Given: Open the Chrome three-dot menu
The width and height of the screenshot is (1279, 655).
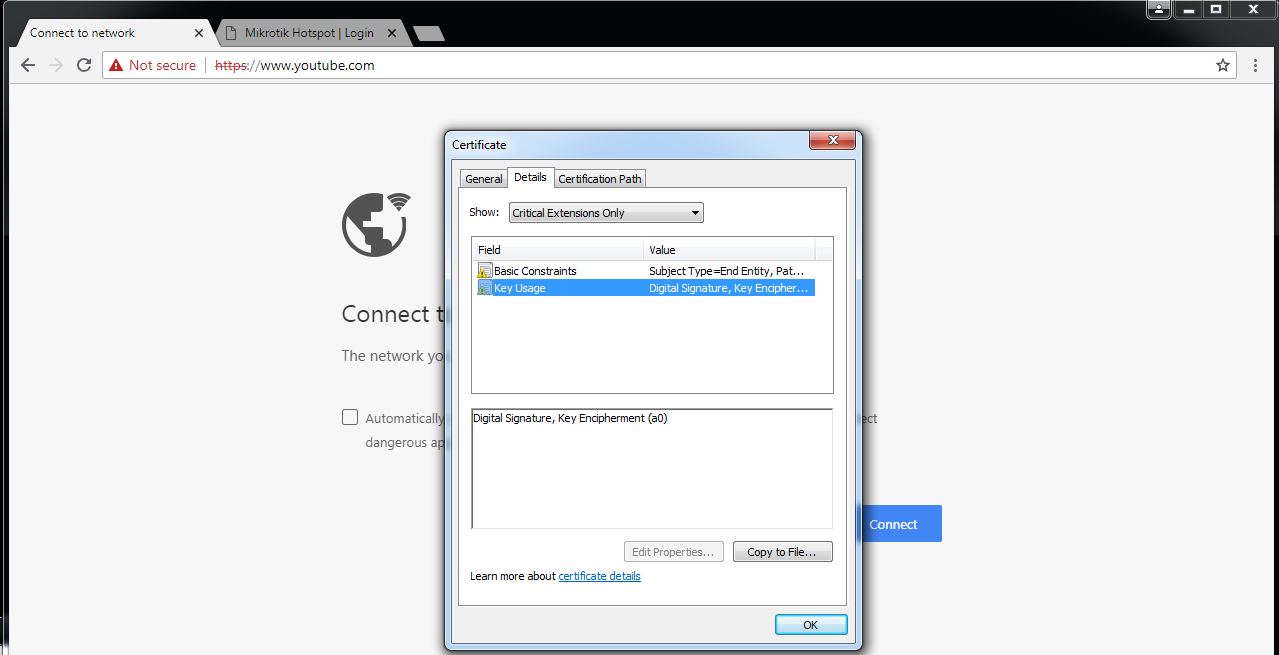Looking at the screenshot, I should pyautogui.click(x=1256, y=65).
